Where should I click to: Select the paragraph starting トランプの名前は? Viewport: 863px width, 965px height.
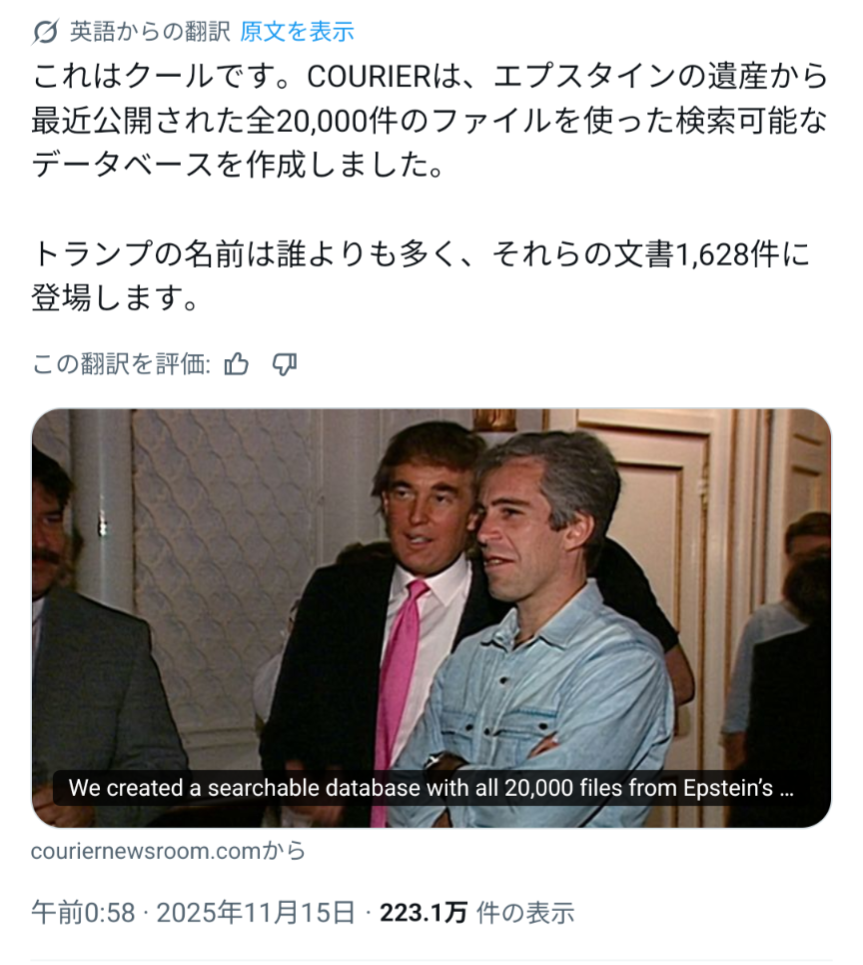[x=420, y=276]
